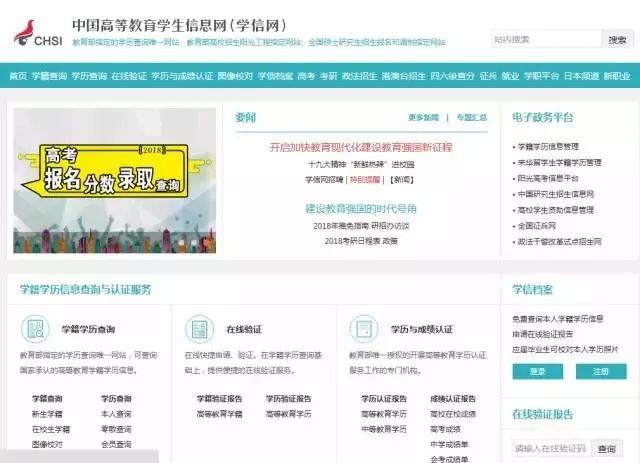Image resolution: width=640 pixels, height=463 pixels.
Task: Focus the 请输入在线验证码 input field
Action: coord(551,448)
